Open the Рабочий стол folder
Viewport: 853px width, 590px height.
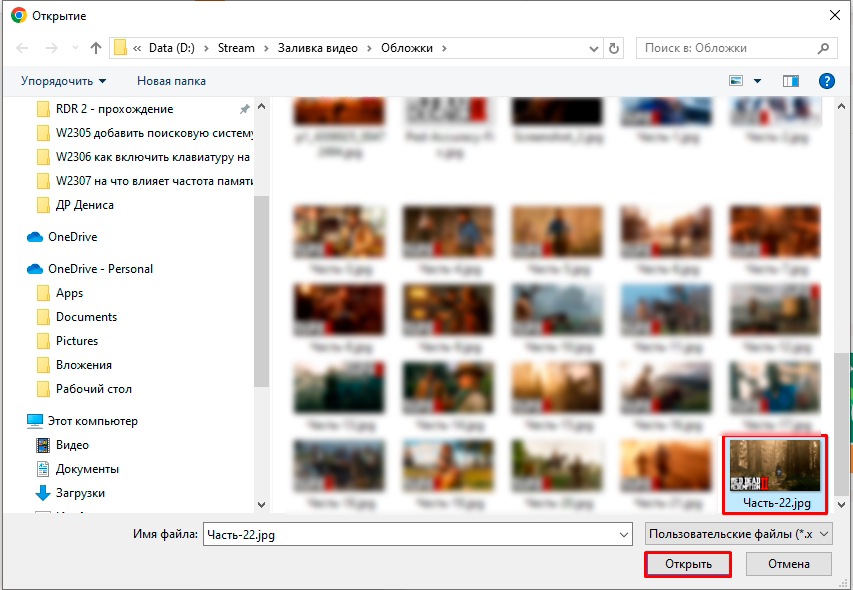coord(94,389)
